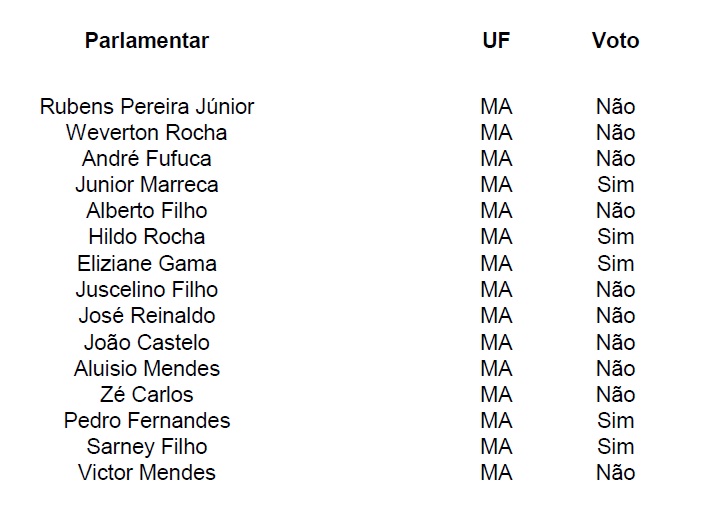Click Eliziane Gama's Sim vote

(615, 264)
